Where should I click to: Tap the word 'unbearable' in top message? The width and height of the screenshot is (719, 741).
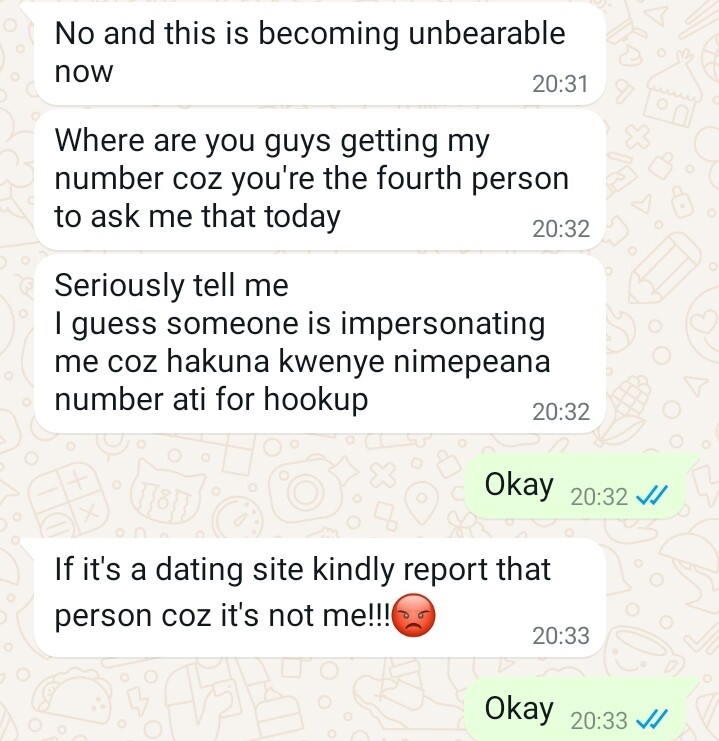[x=486, y=33]
